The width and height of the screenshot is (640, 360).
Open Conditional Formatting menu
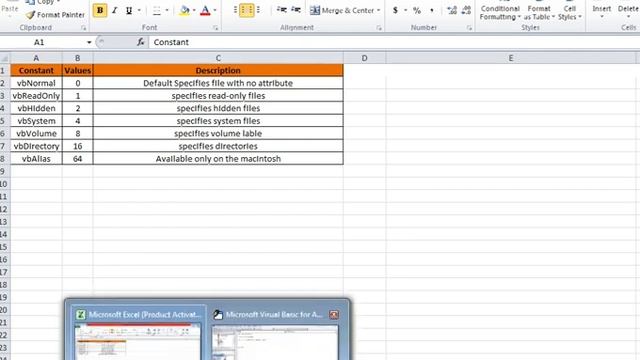(x=500, y=11)
